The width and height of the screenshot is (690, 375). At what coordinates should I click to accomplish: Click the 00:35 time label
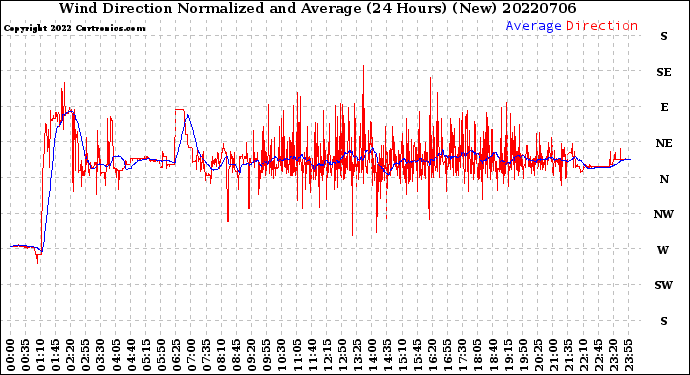pyautogui.click(x=26, y=355)
